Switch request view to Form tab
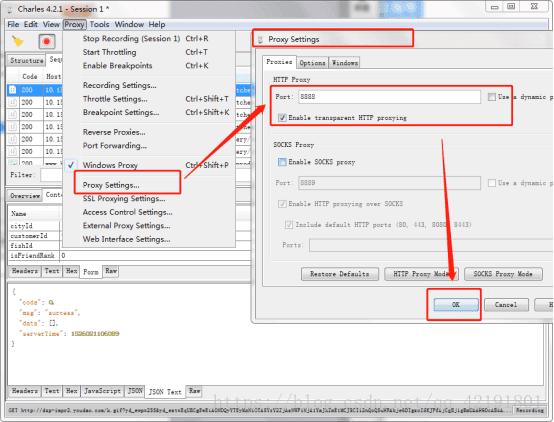 pyautogui.click(x=91, y=272)
